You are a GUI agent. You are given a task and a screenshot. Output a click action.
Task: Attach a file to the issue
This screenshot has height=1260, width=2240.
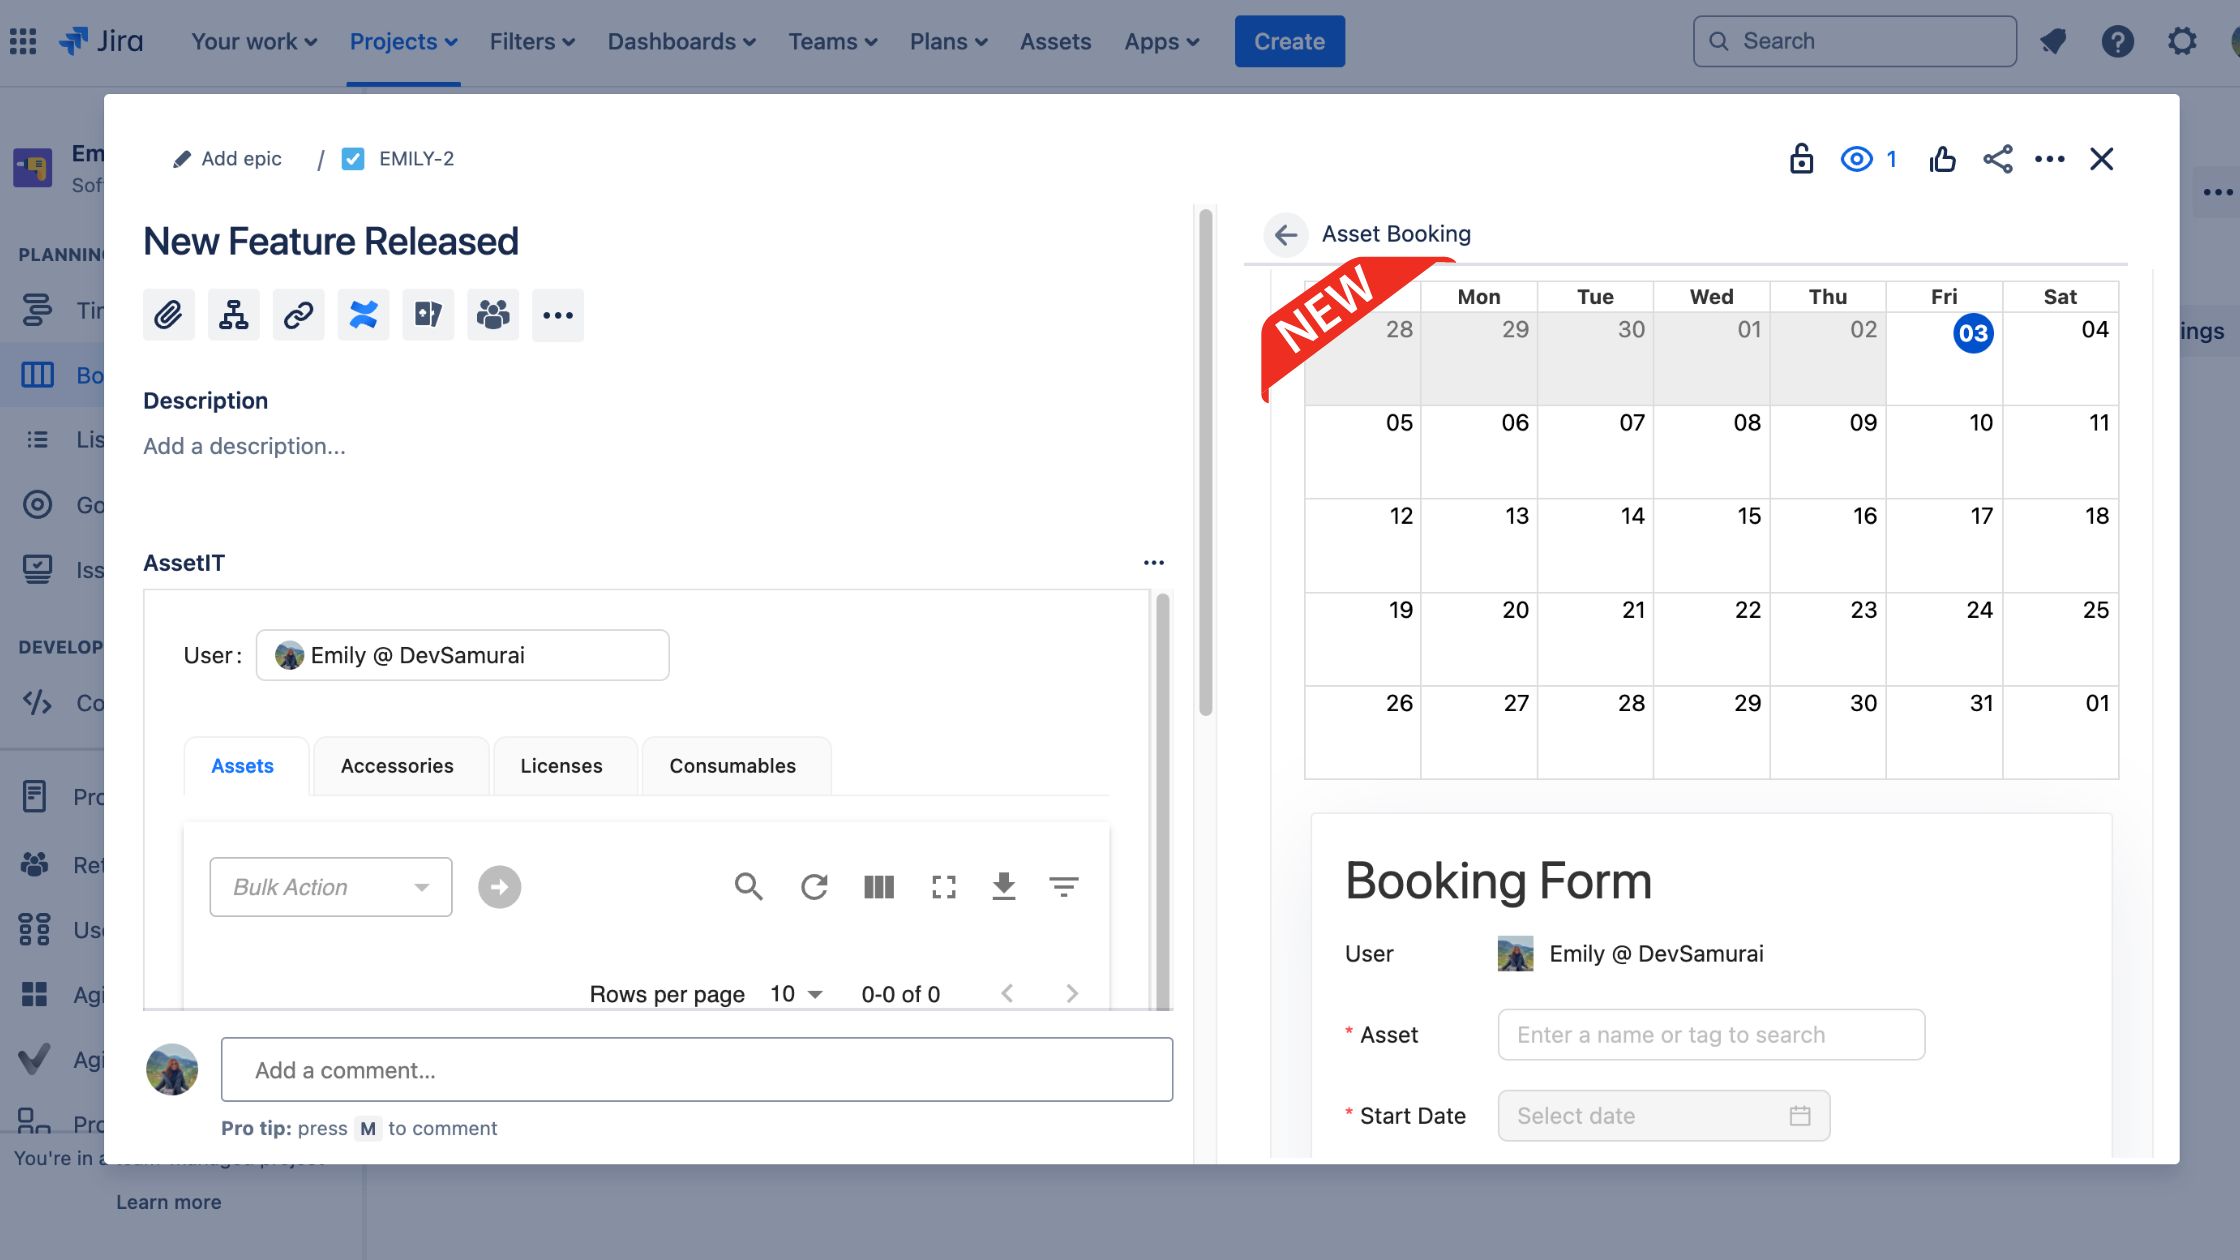[168, 314]
